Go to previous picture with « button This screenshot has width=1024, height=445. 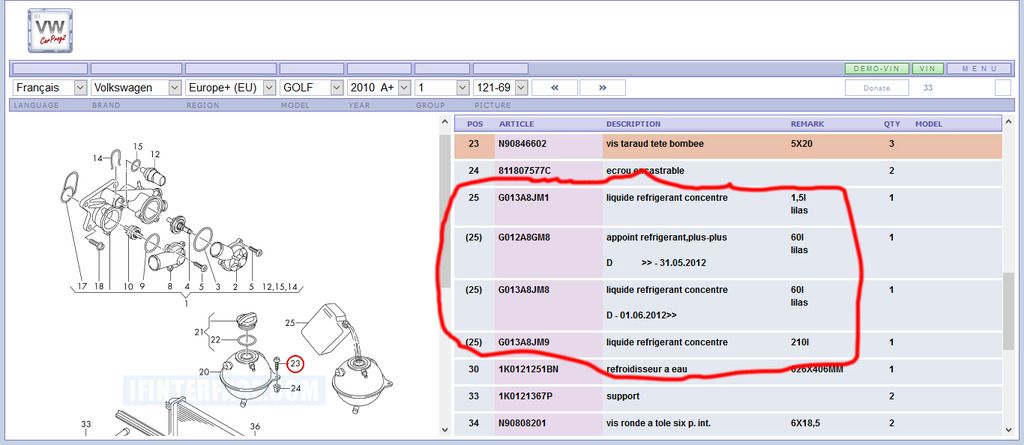coord(554,88)
